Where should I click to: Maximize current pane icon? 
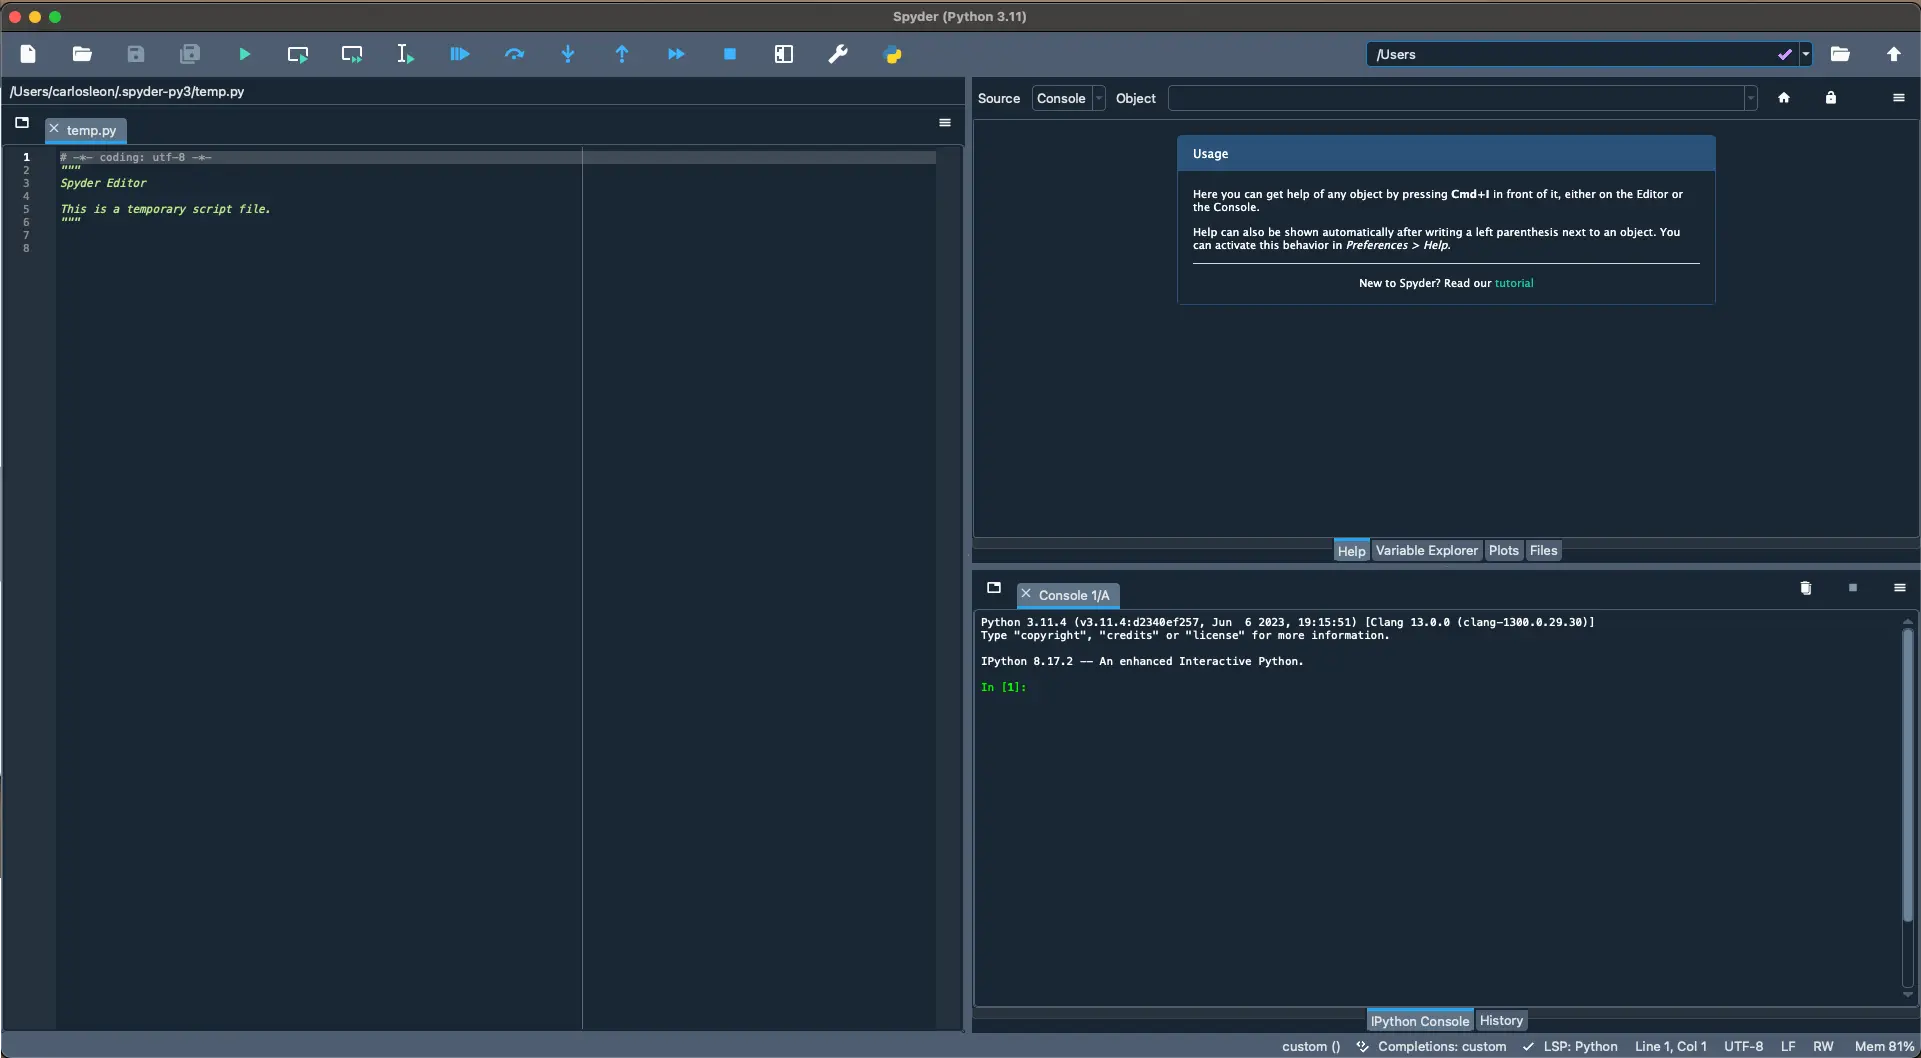[784, 54]
